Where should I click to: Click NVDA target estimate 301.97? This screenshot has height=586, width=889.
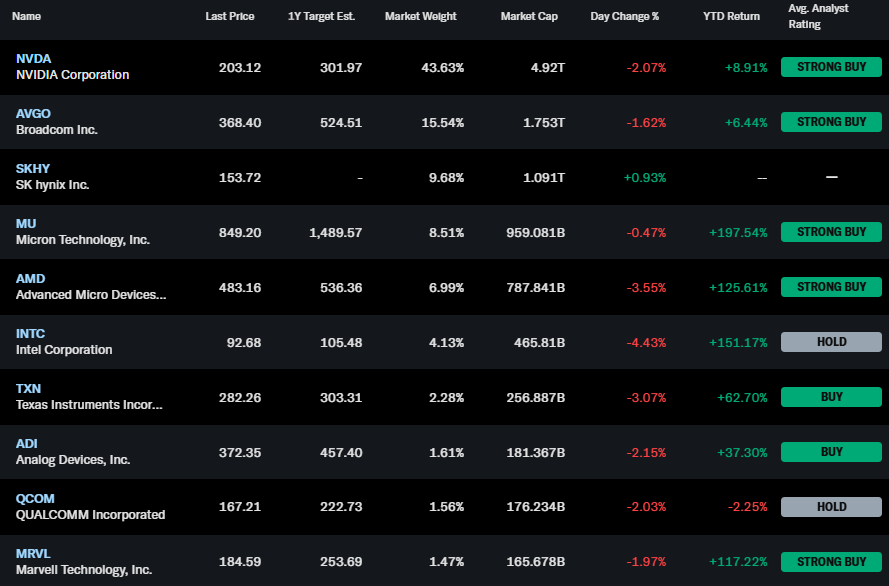tap(341, 67)
